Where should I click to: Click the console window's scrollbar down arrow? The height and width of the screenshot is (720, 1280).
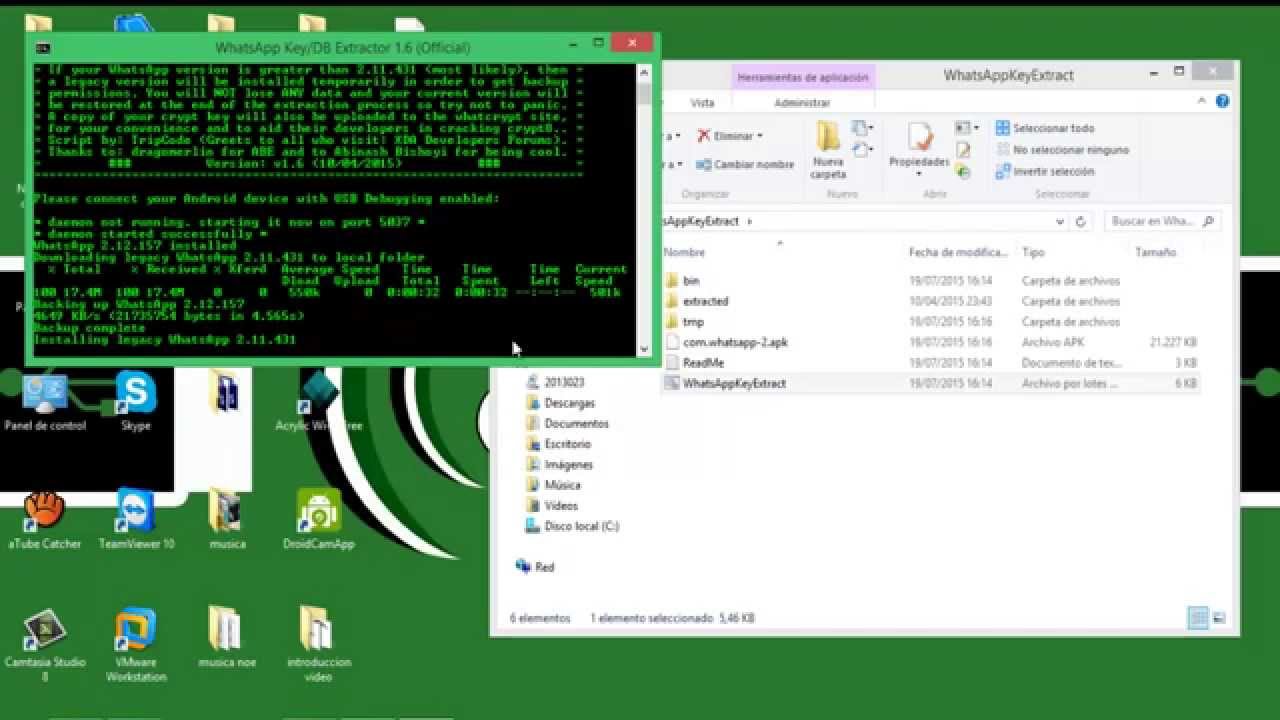[x=644, y=349]
